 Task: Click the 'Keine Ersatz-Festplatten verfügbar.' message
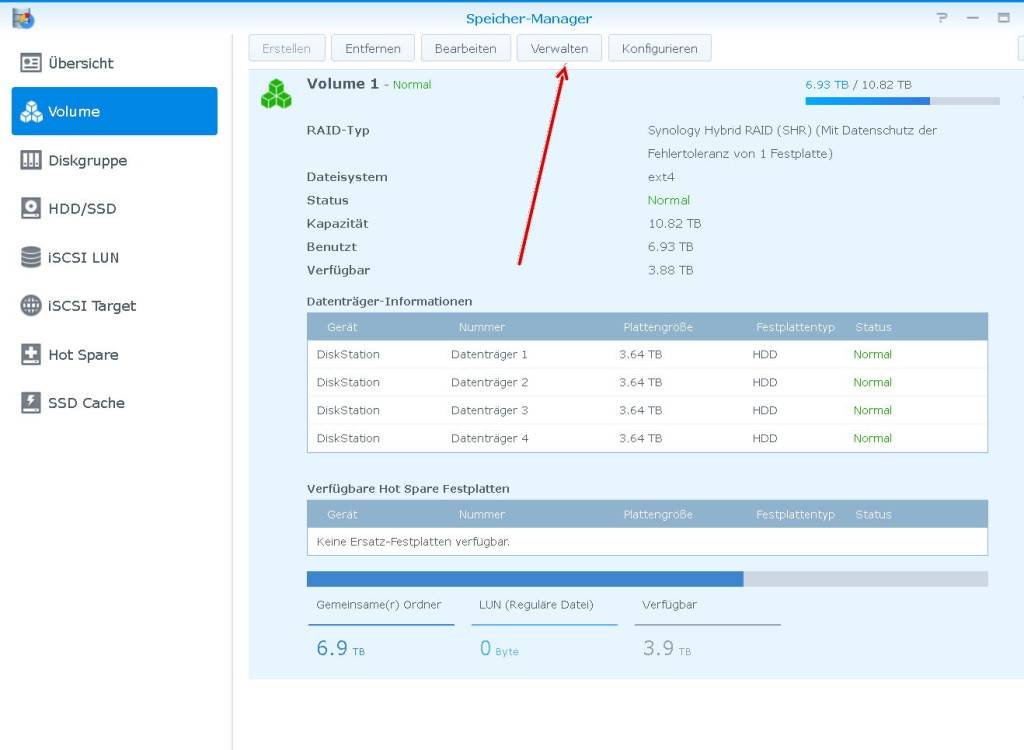coord(413,542)
